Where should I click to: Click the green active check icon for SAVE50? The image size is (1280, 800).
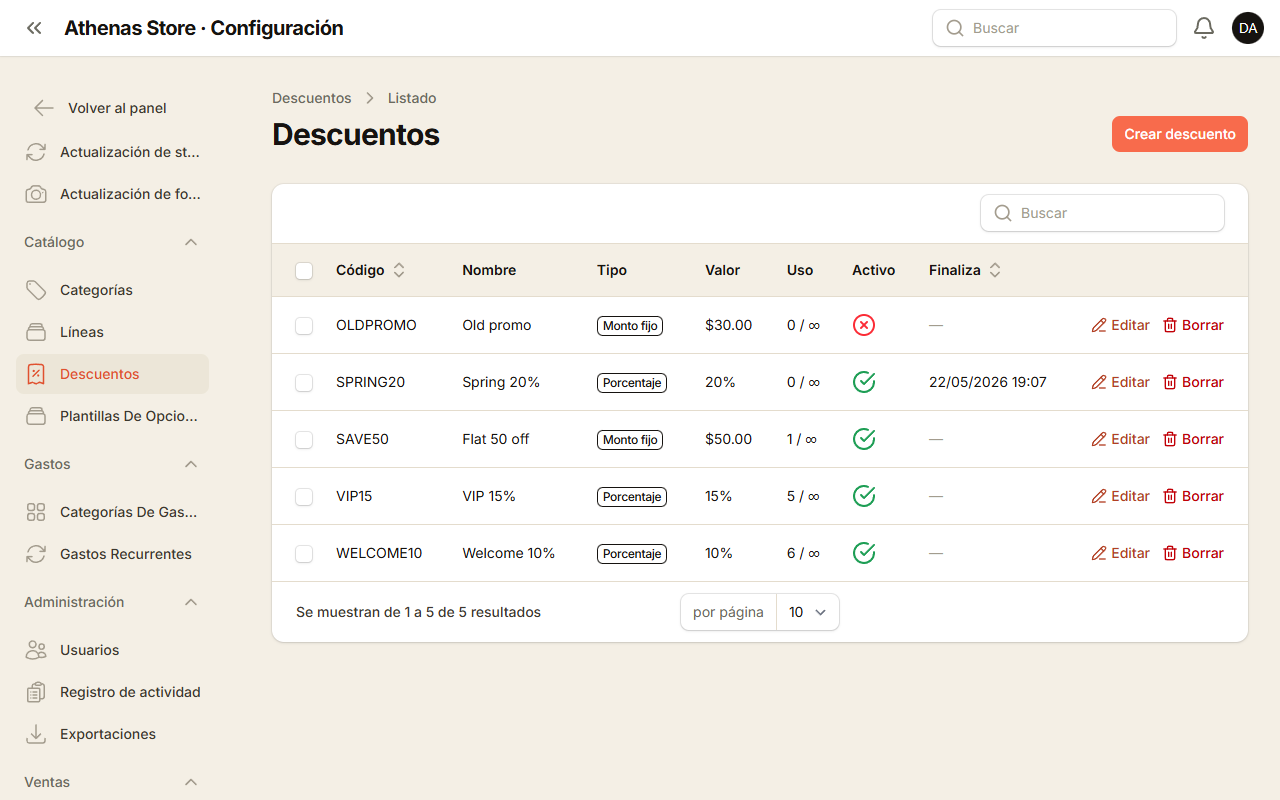point(864,439)
